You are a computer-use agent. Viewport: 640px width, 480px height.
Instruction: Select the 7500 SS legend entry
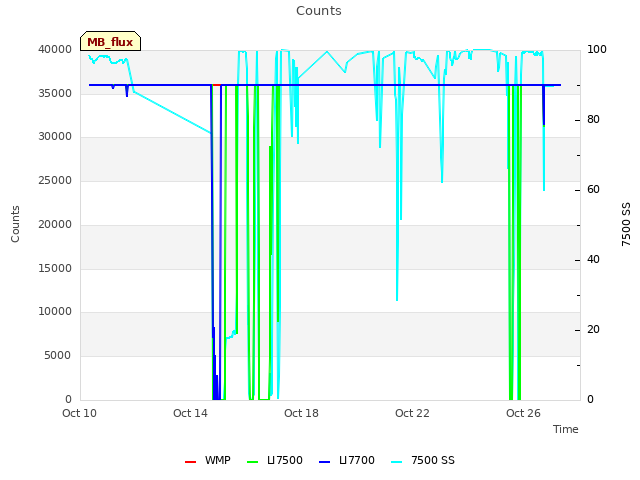pyautogui.click(x=423, y=460)
